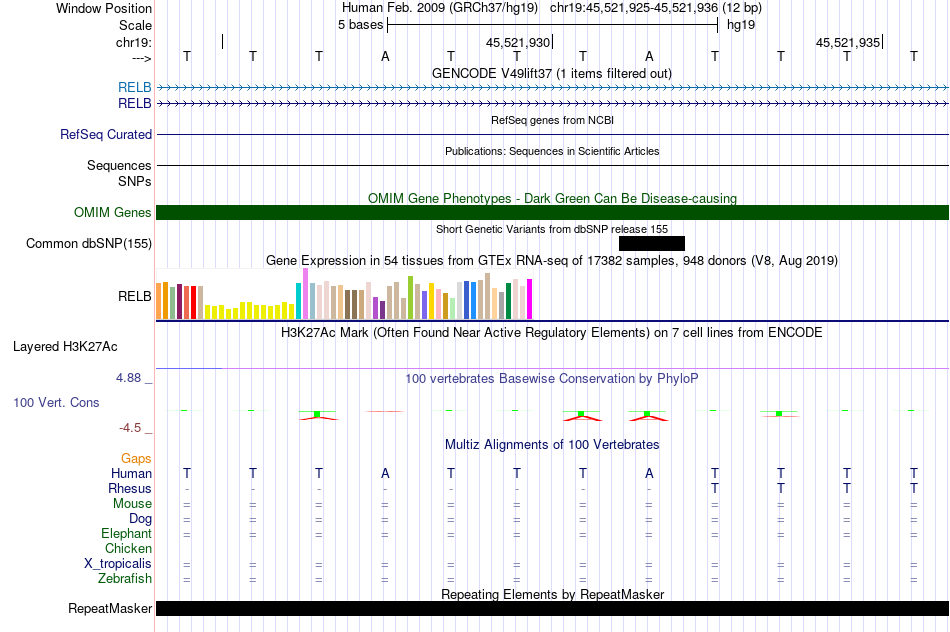Image resolution: width=950 pixels, height=632 pixels.
Task: Open the RefSeq Curated track label
Action: tap(106, 135)
